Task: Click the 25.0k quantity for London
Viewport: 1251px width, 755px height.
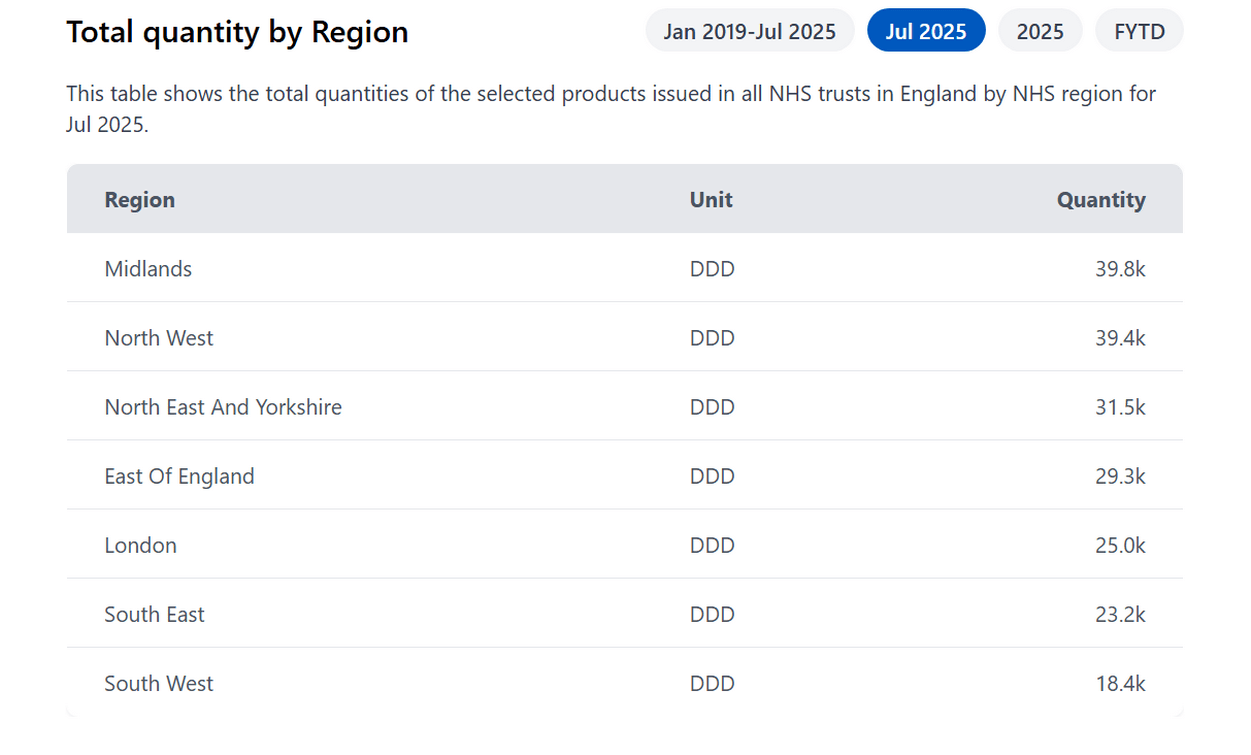Action: pyautogui.click(x=1120, y=545)
